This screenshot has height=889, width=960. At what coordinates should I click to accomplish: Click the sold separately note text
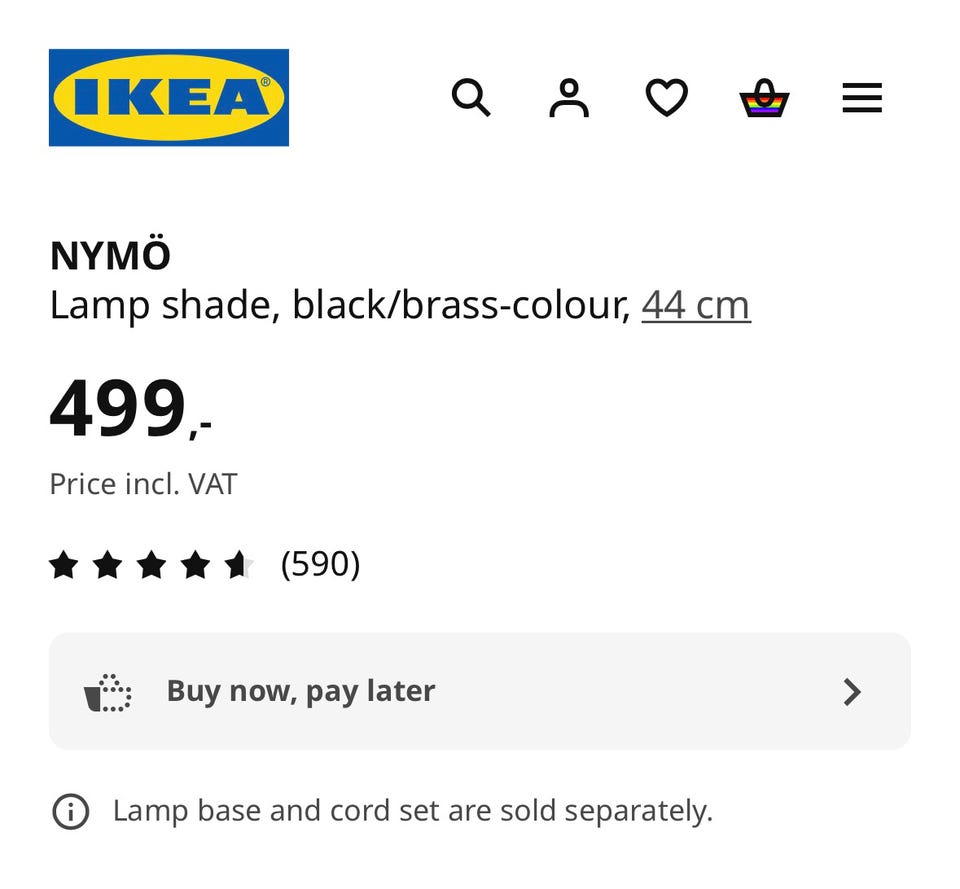(412, 810)
